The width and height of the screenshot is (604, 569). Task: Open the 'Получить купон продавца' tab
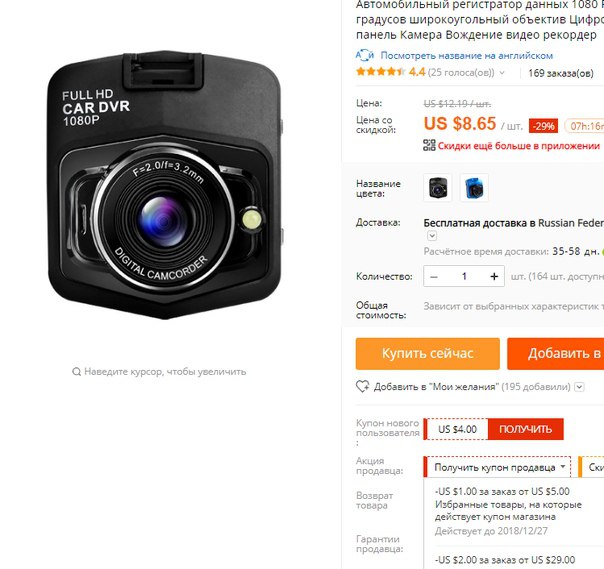(x=497, y=467)
